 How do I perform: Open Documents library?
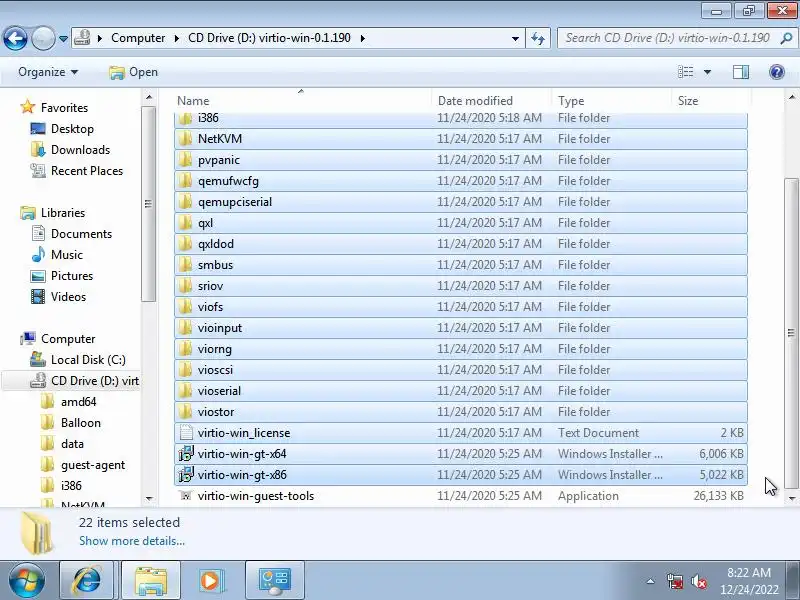pyautogui.click(x=81, y=234)
